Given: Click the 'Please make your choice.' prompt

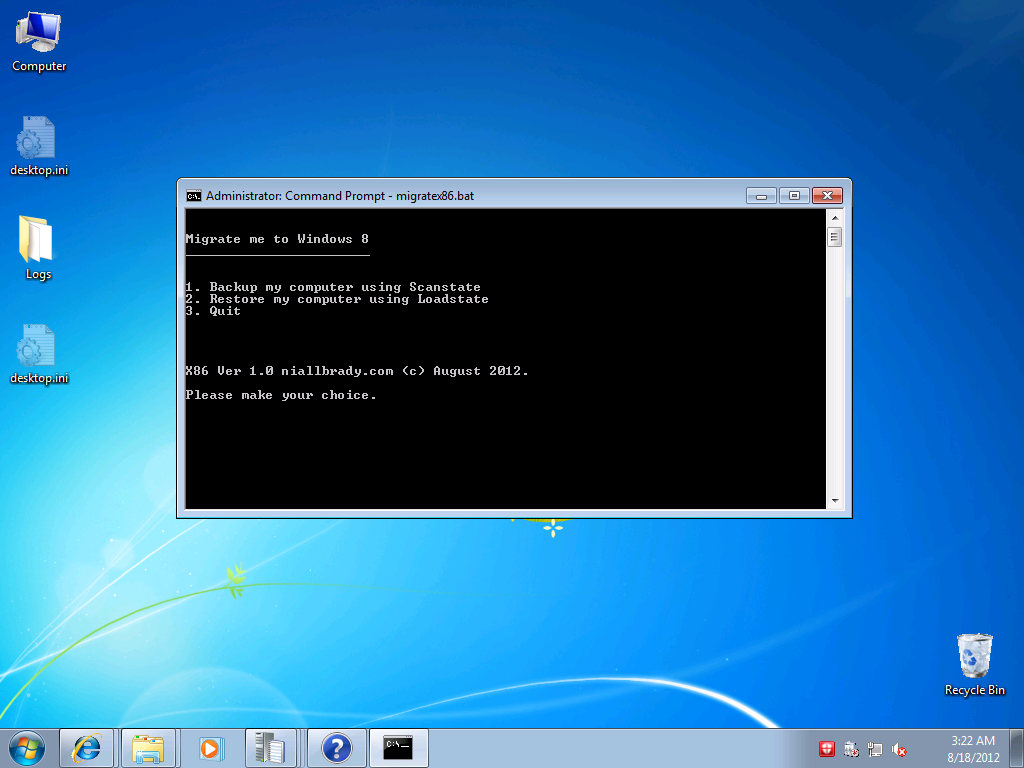Looking at the screenshot, I should (x=281, y=395).
